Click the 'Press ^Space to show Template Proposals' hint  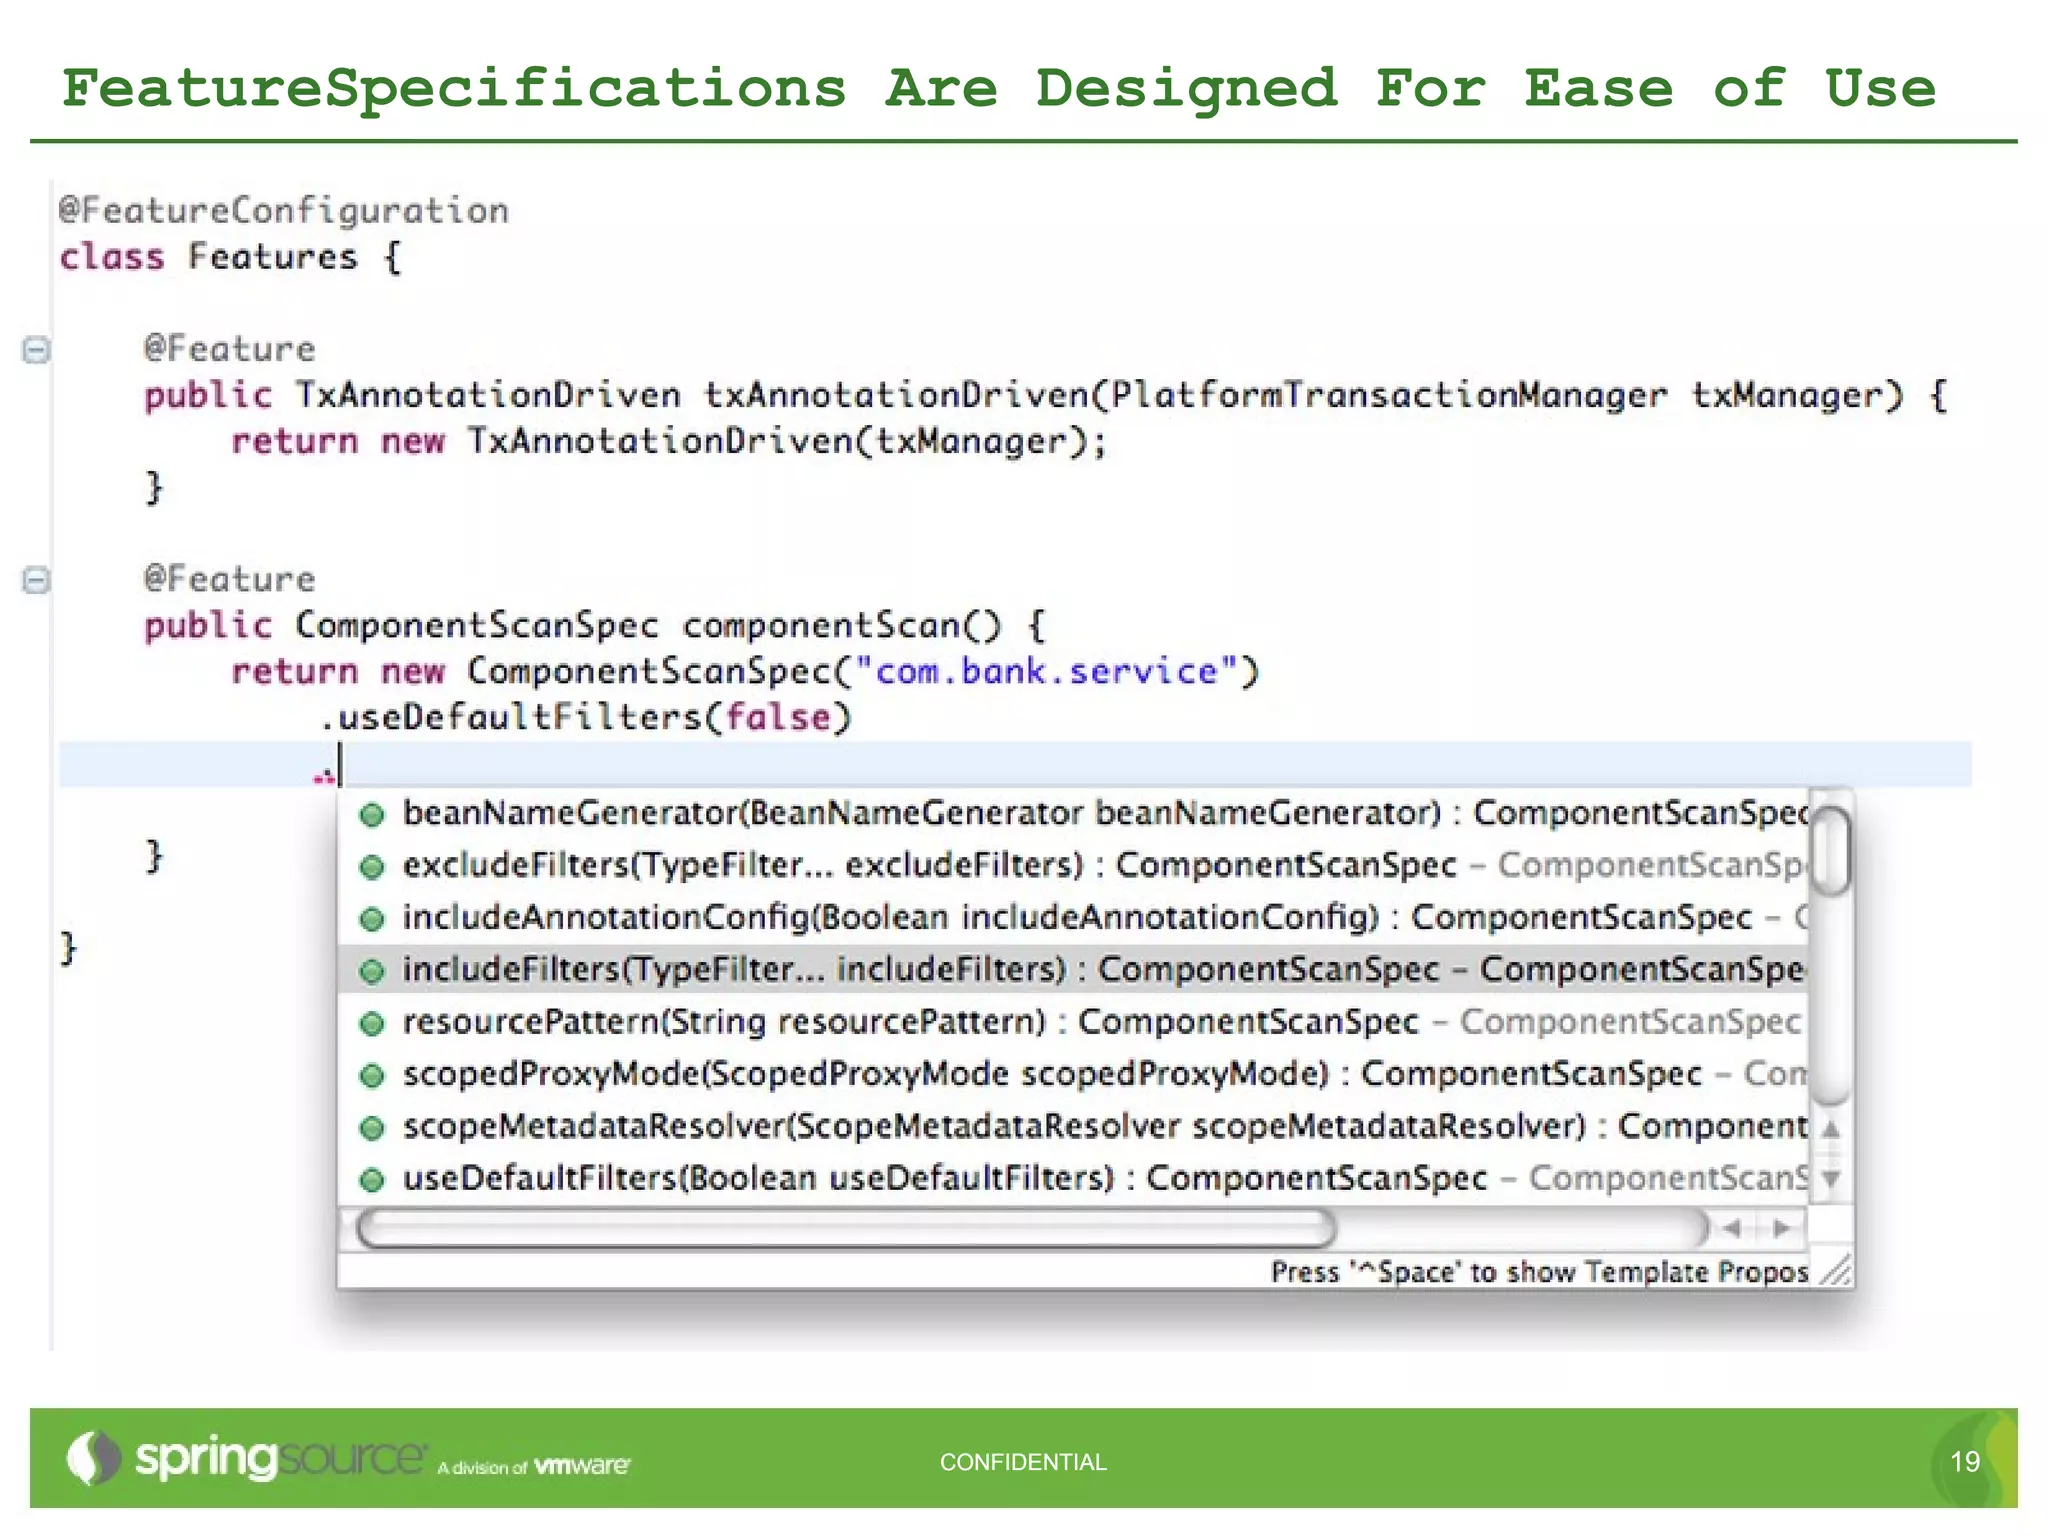pos(1539,1272)
